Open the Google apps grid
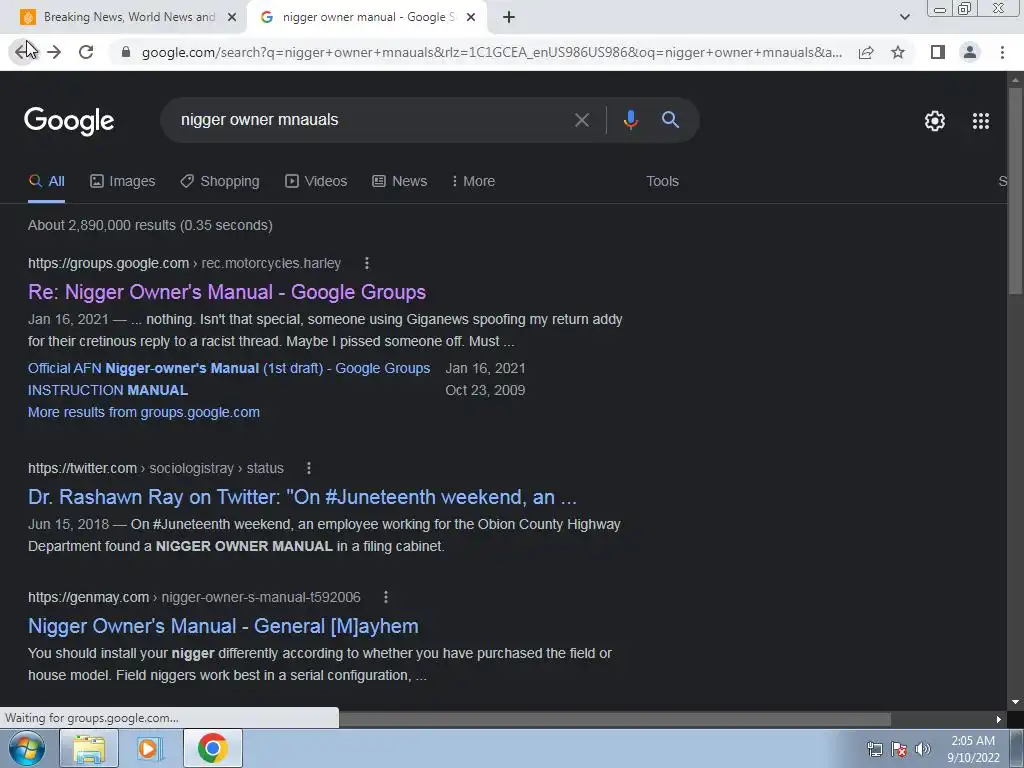The image size is (1024, 768). point(981,121)
